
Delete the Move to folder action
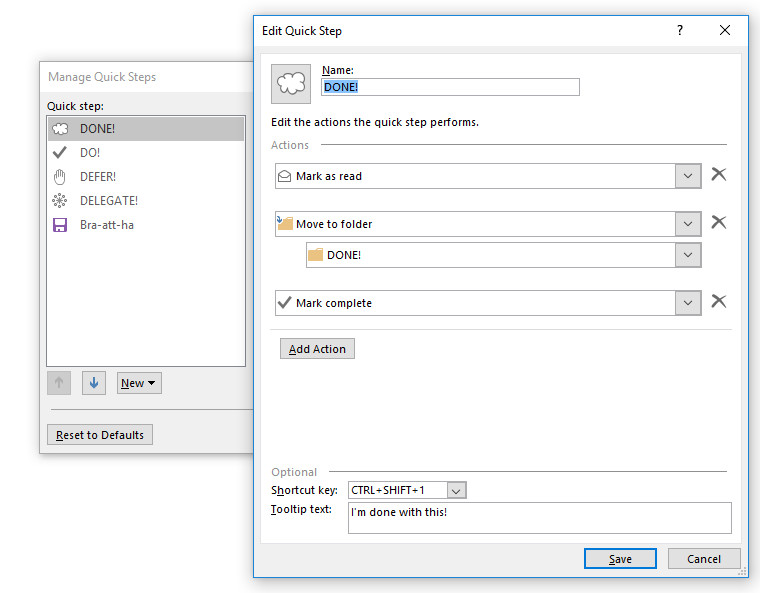[718, 223]
